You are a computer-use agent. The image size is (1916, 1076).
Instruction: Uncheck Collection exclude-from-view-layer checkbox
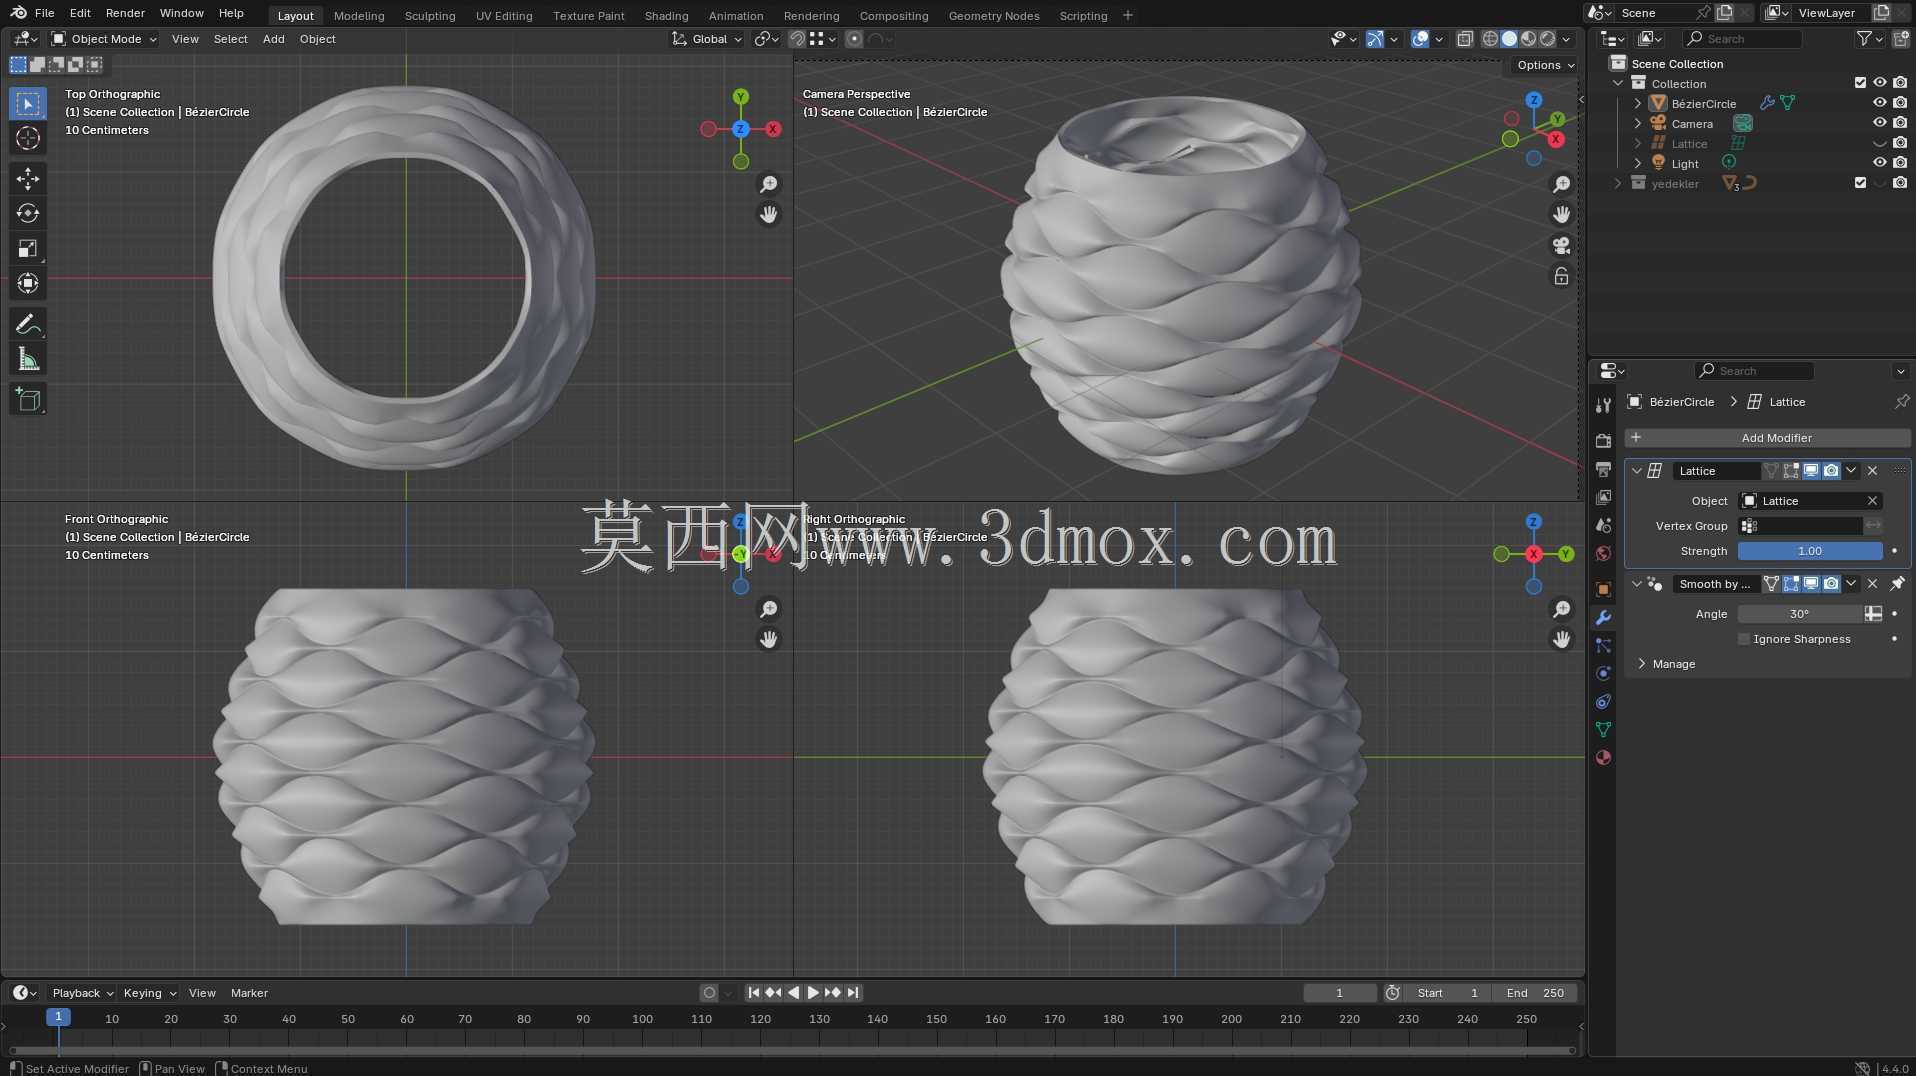(x=1860, y=83)
